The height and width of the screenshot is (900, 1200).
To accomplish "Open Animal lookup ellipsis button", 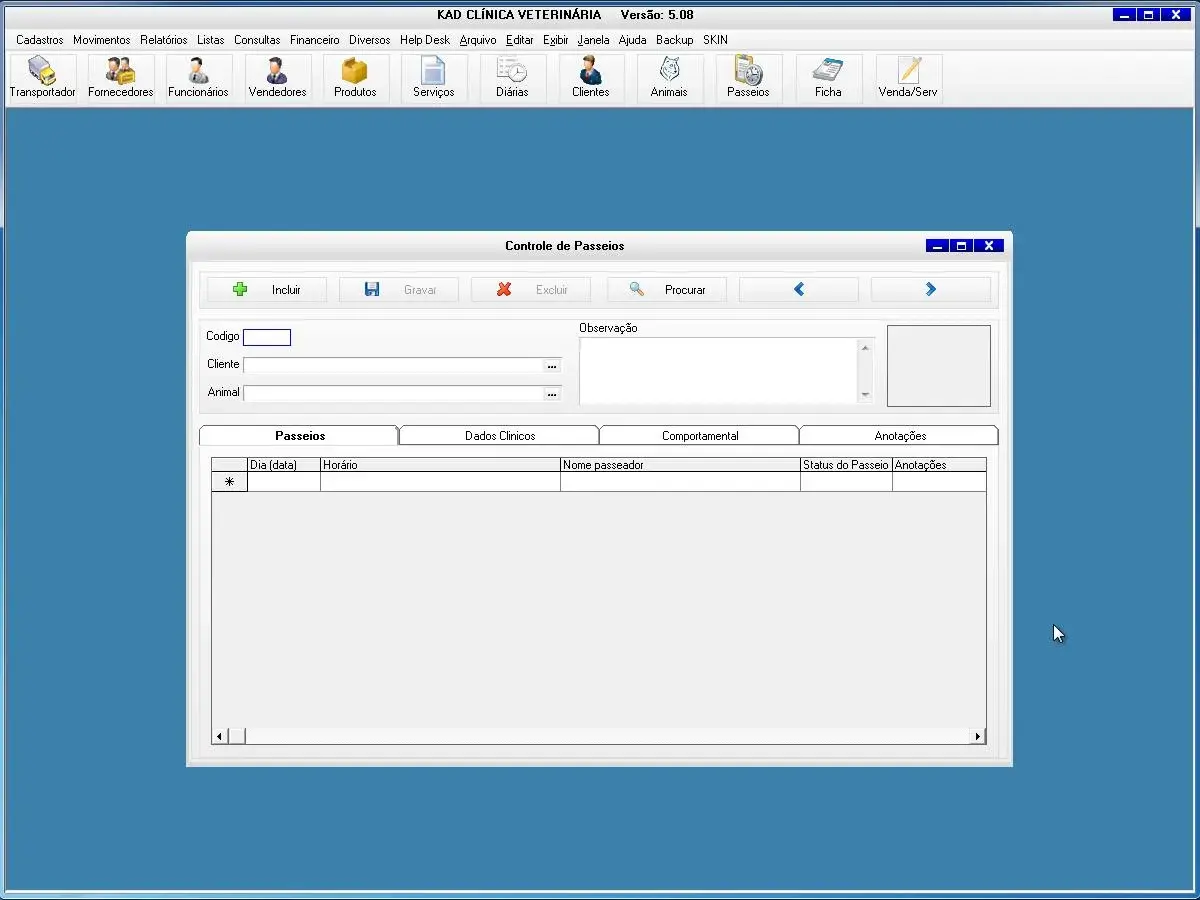I will click(x=551, y=394).
